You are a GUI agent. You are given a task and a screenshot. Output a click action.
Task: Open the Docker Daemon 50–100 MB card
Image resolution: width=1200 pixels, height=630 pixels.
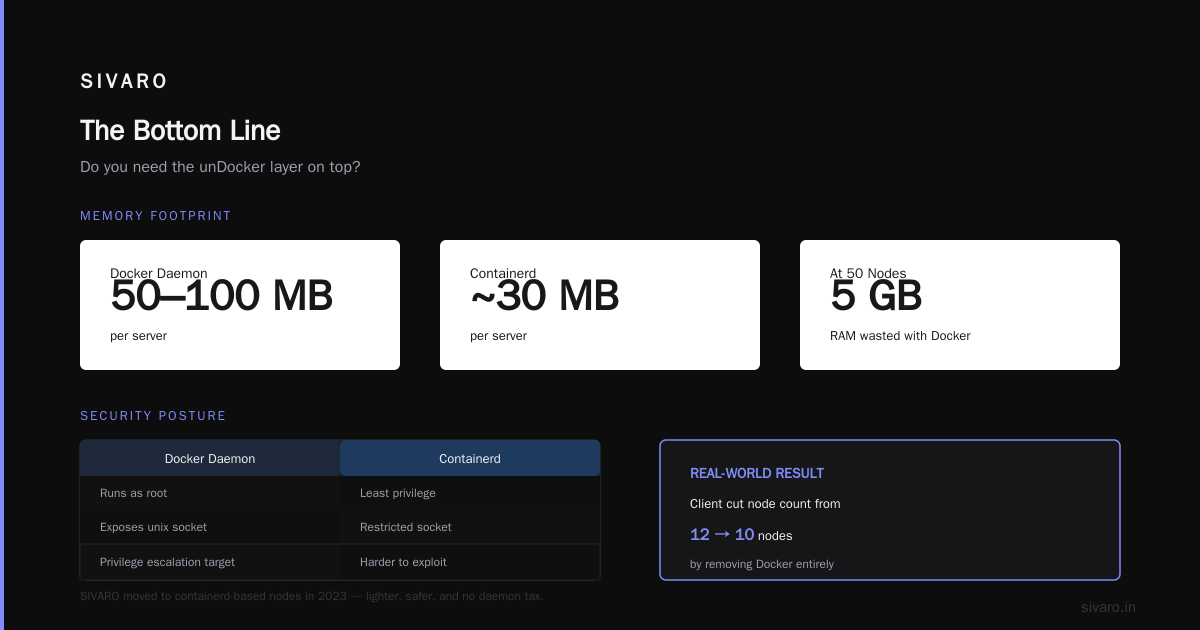click(x=240, y=305)
